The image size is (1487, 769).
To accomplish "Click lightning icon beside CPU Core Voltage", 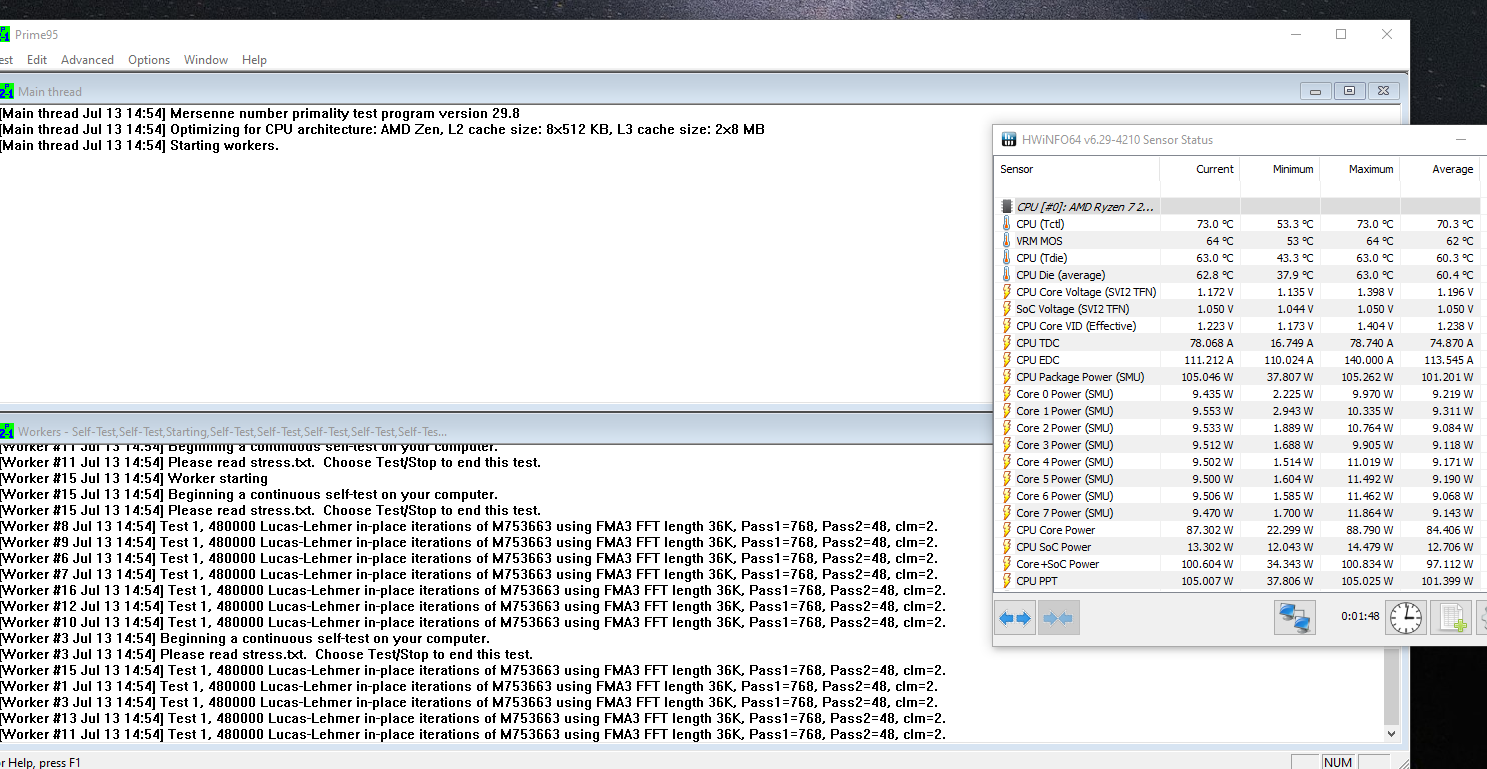I will coord(1007,292).
